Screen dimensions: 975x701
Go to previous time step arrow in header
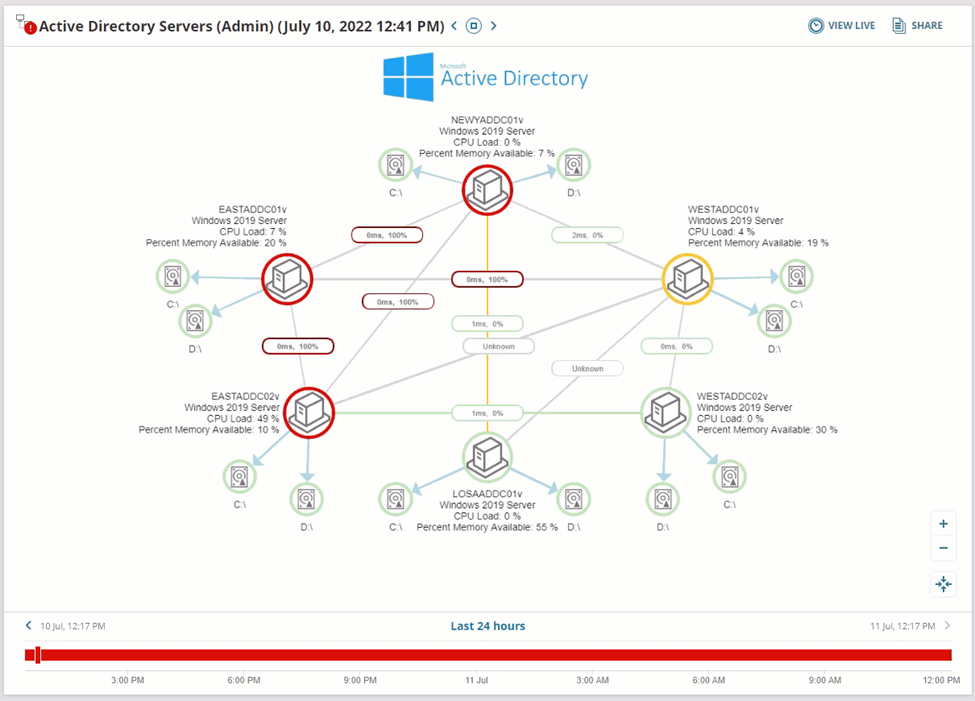pos(454,26)
